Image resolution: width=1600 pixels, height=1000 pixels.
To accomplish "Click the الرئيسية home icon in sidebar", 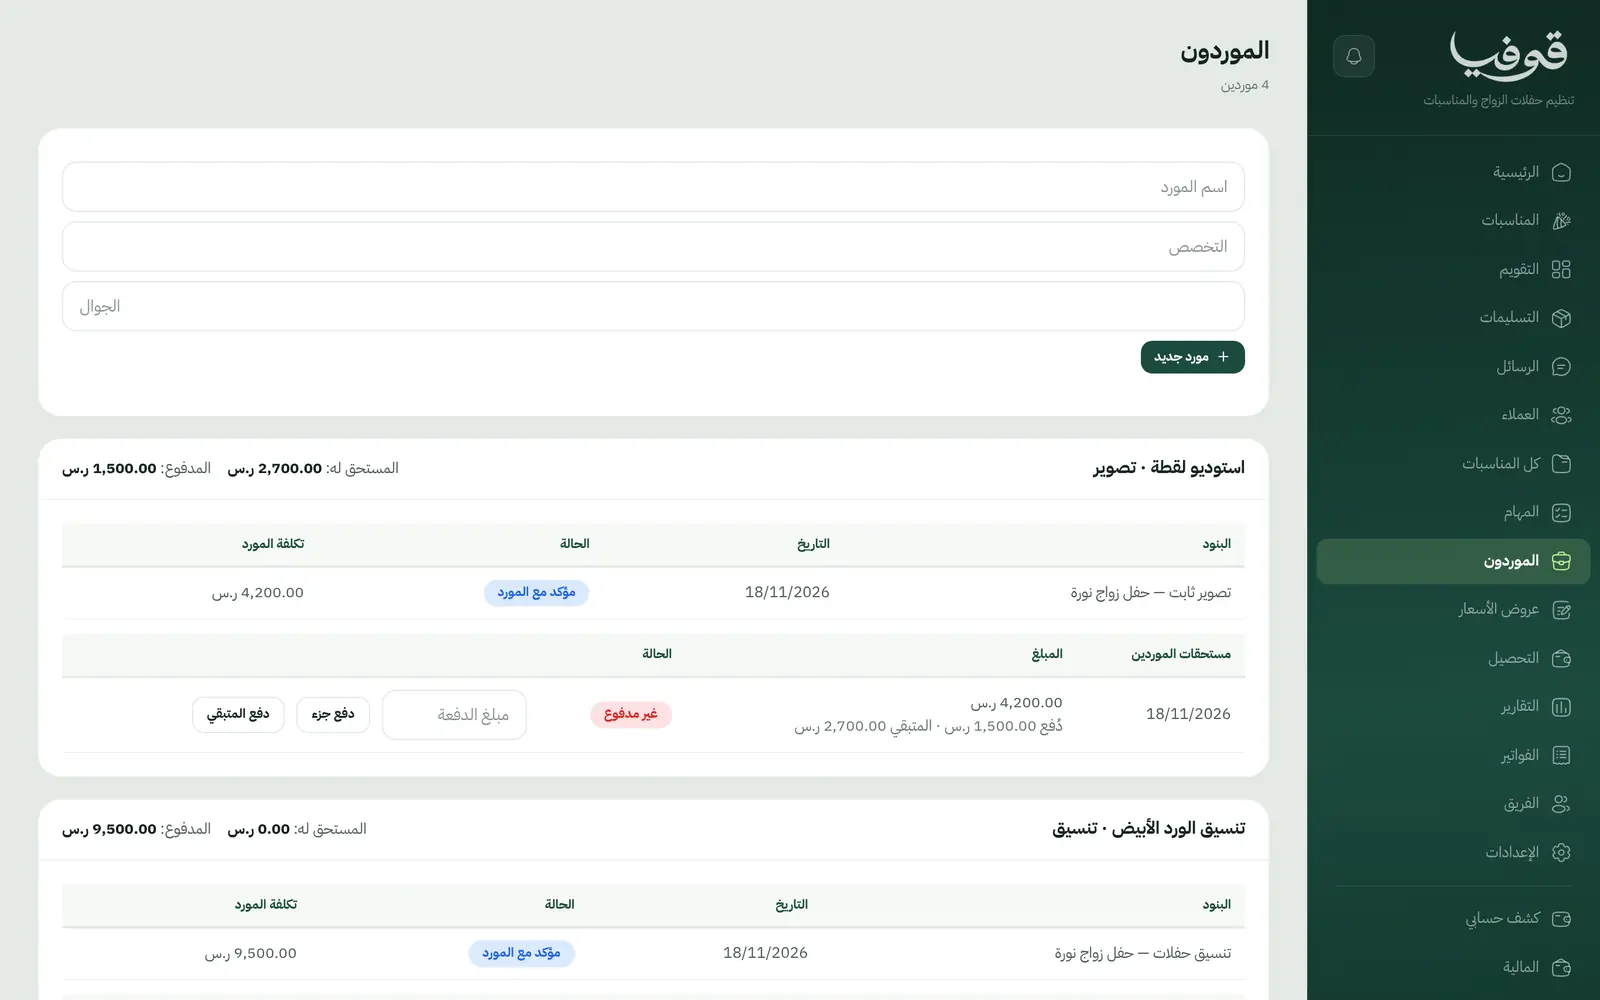I will pyautogui.click(x=1561, y=173).
